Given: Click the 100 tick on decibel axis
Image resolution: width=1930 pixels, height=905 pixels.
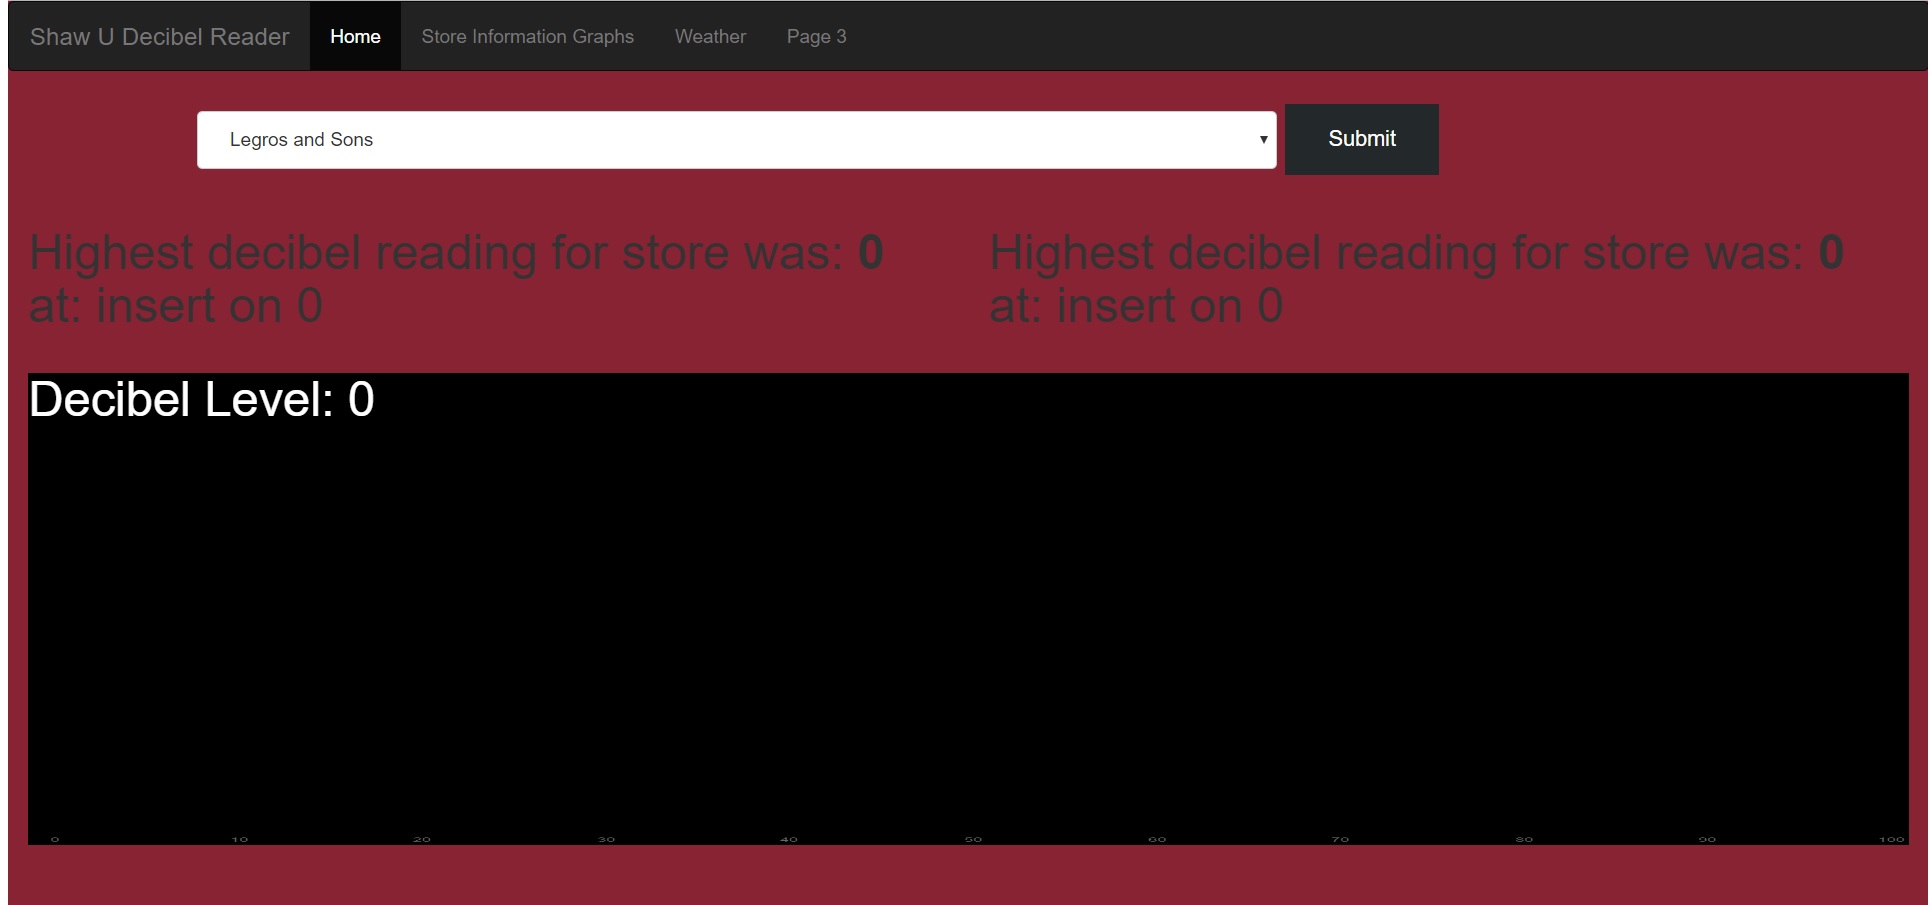Looking at the screenshot, I should tap(1891, 839).
